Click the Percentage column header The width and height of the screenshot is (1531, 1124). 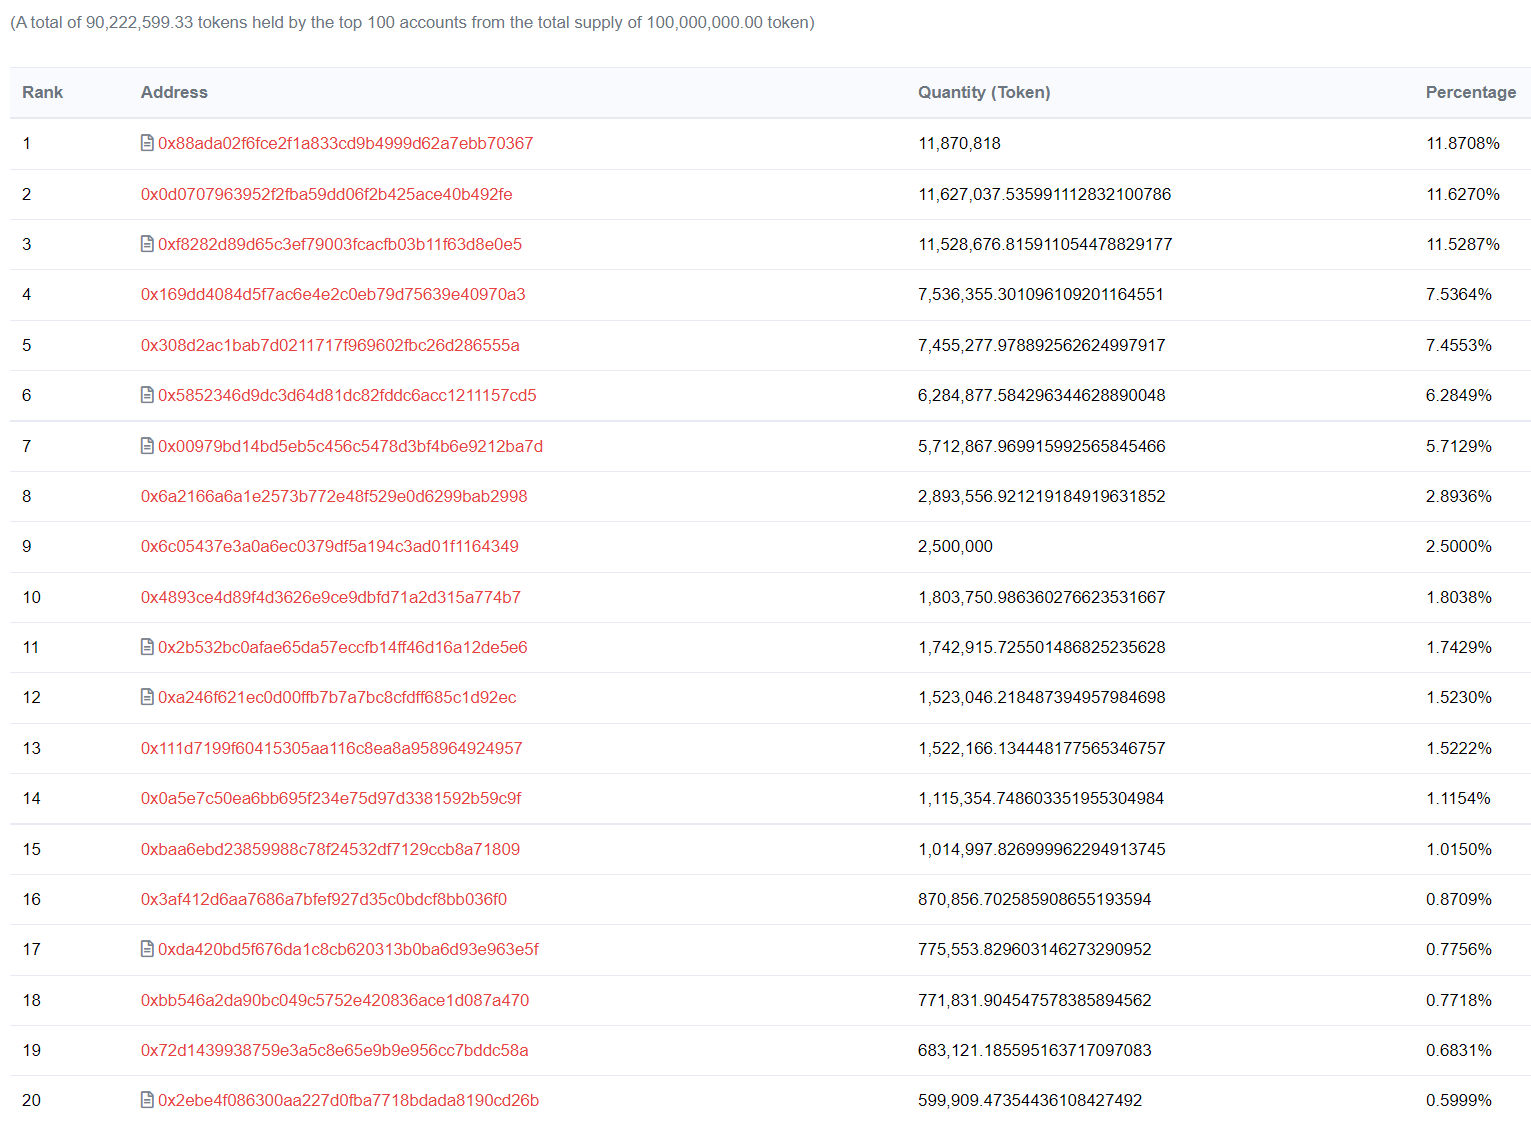[1471, 92]
